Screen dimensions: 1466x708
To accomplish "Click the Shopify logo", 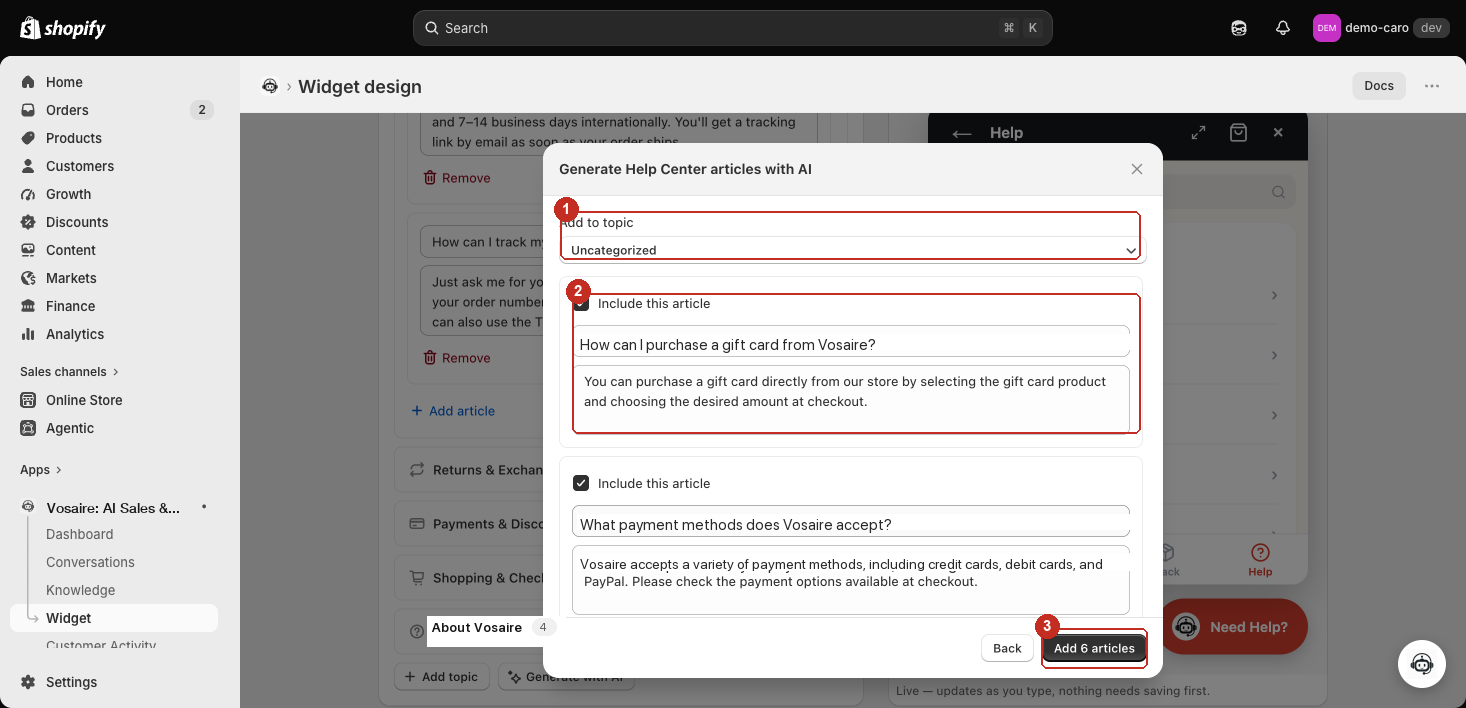I will pyautogui.click(x=63, y=28).
